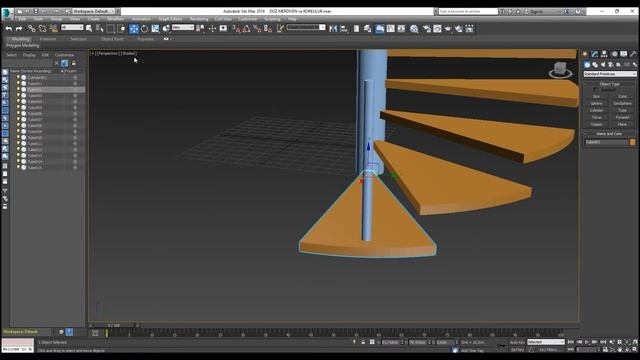640x360 pixels.
Task: Open the Modifiers menu
Action: click(x=115, y=19)
